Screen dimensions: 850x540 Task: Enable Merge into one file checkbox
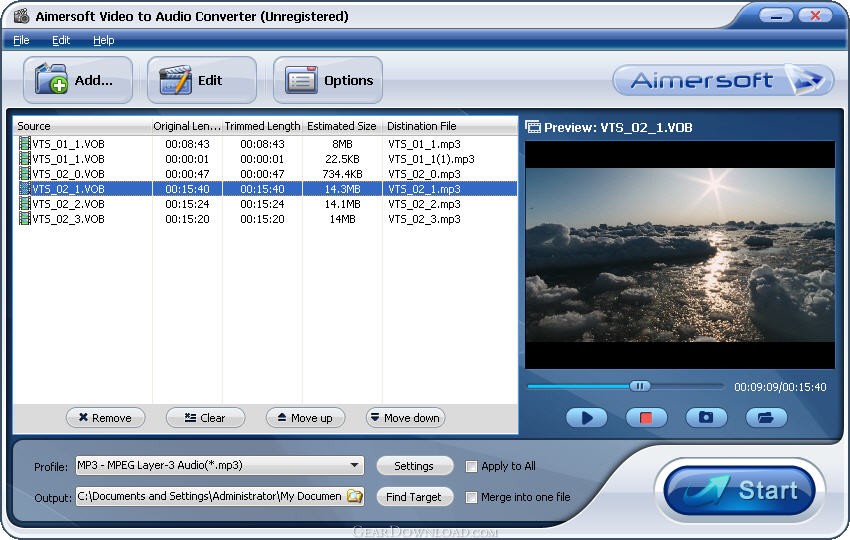point(472,497)
